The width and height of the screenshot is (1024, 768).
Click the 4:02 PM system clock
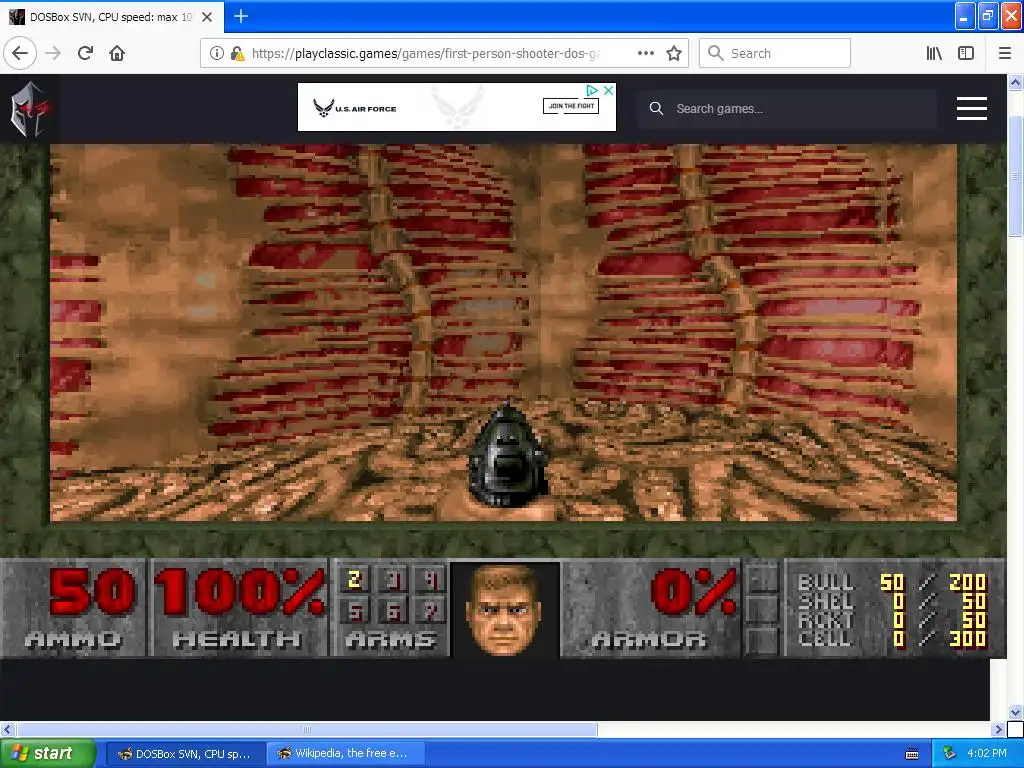click(x=987, y=754)
